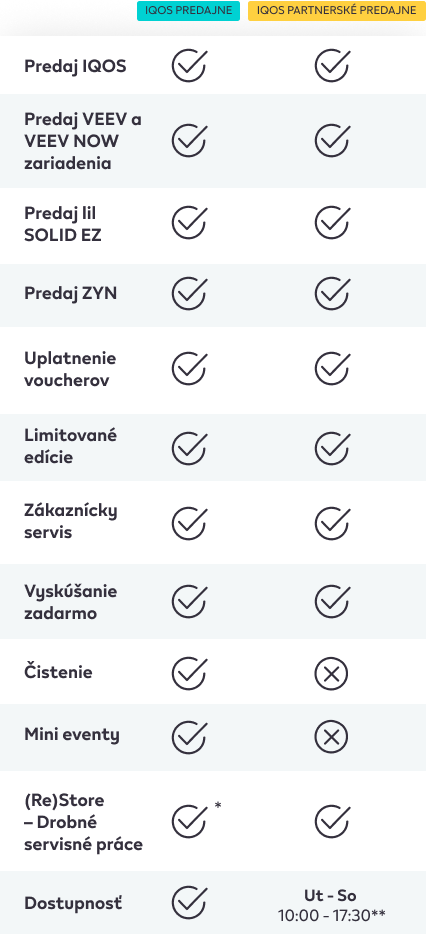Click Dostupnosť checkmark icon

click(189, 902)
